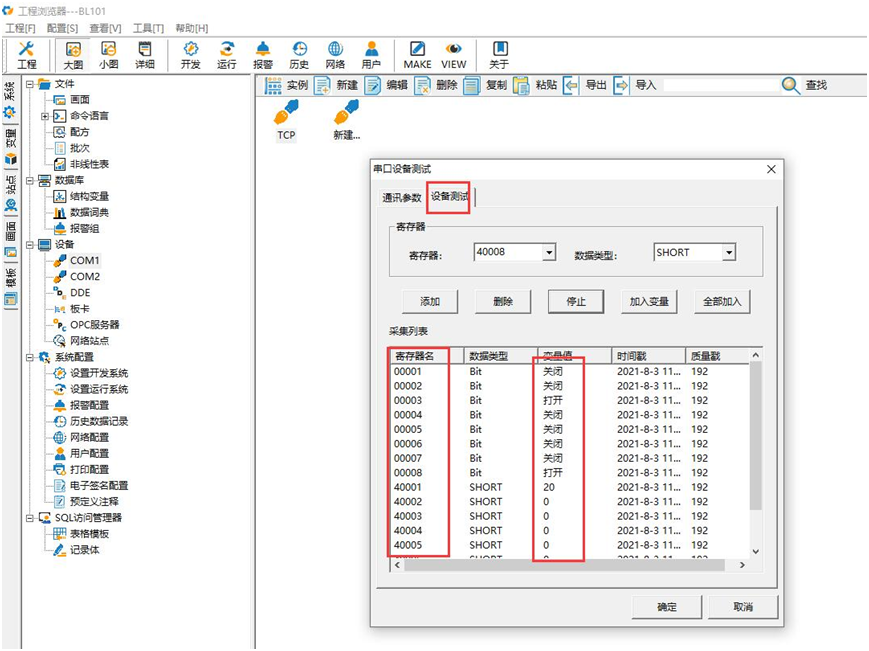This screenshot has height=651, width=869.
Task: Click the 寄存器名 column header
Action: 427,356
